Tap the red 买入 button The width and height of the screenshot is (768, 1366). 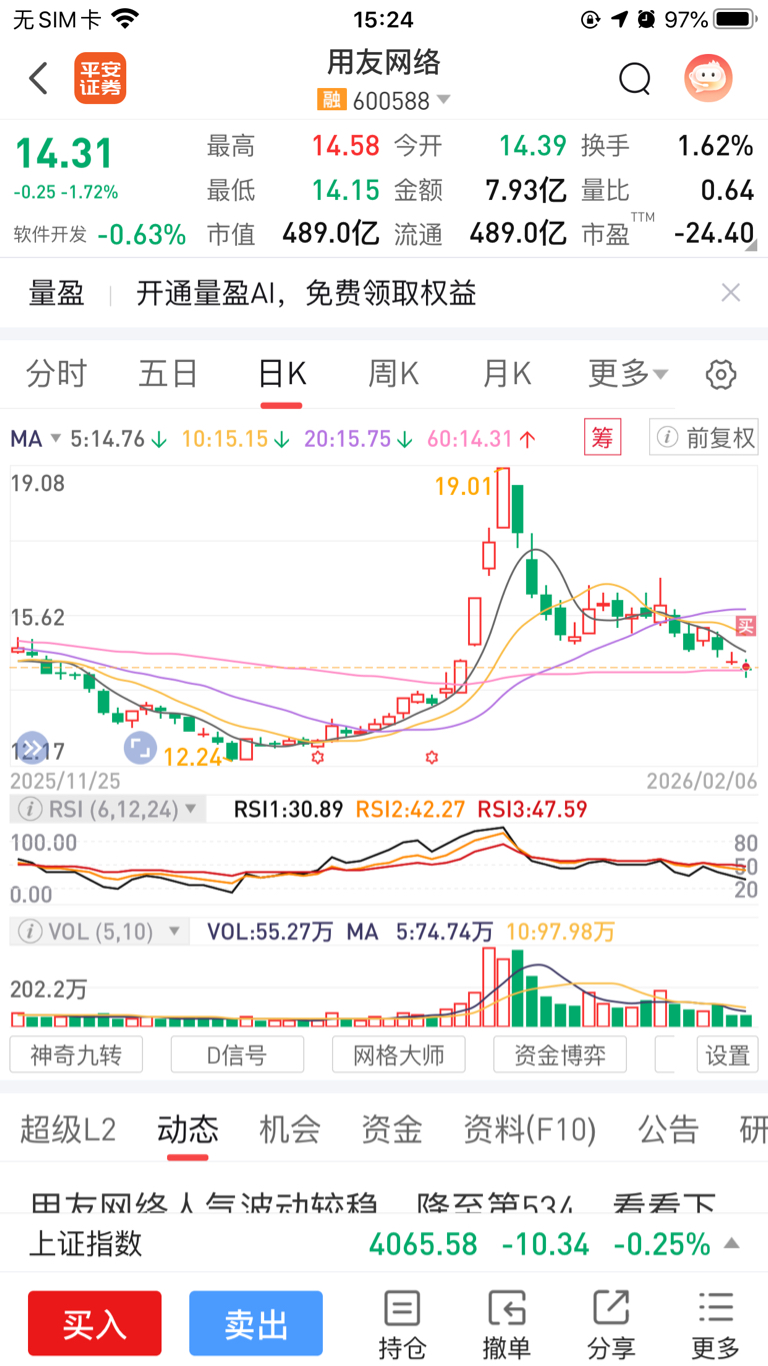(95, 1323)
